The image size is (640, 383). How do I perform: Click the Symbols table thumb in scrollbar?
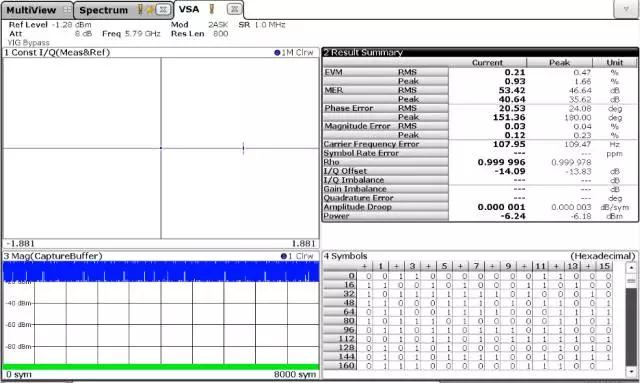click(631, 281)
